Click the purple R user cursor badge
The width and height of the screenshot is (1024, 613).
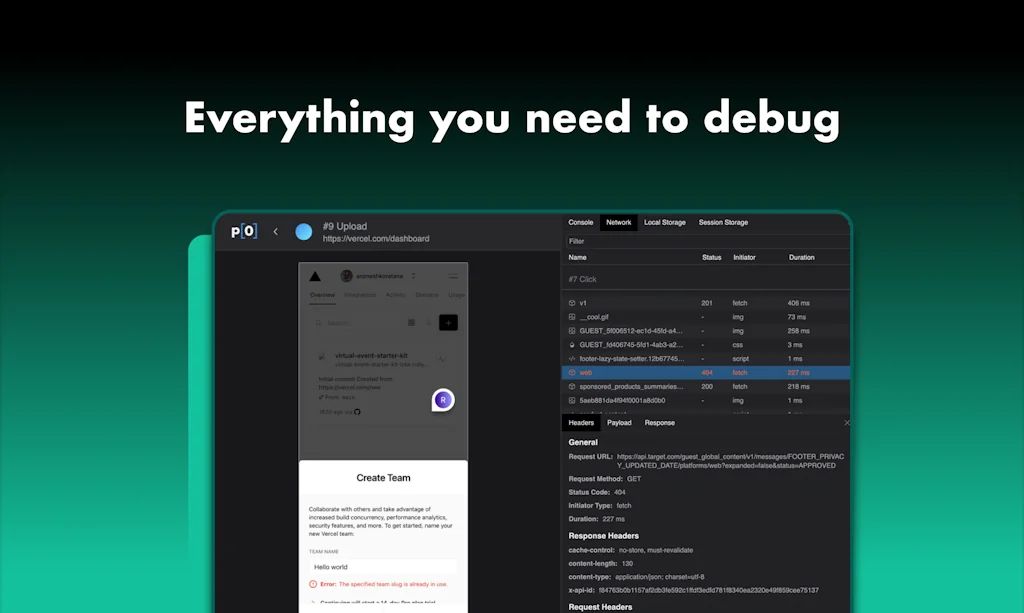(443, 400)
